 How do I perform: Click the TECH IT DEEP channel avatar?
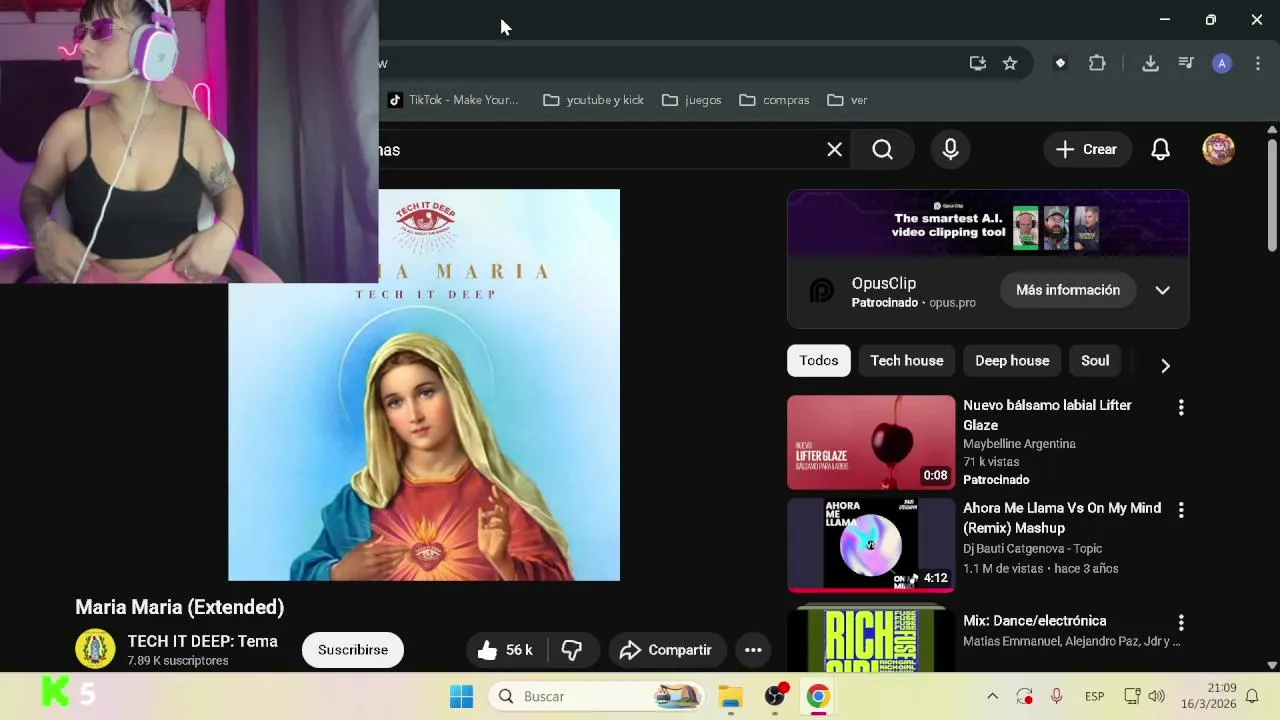pyautogui.click(x=95, y=649)
